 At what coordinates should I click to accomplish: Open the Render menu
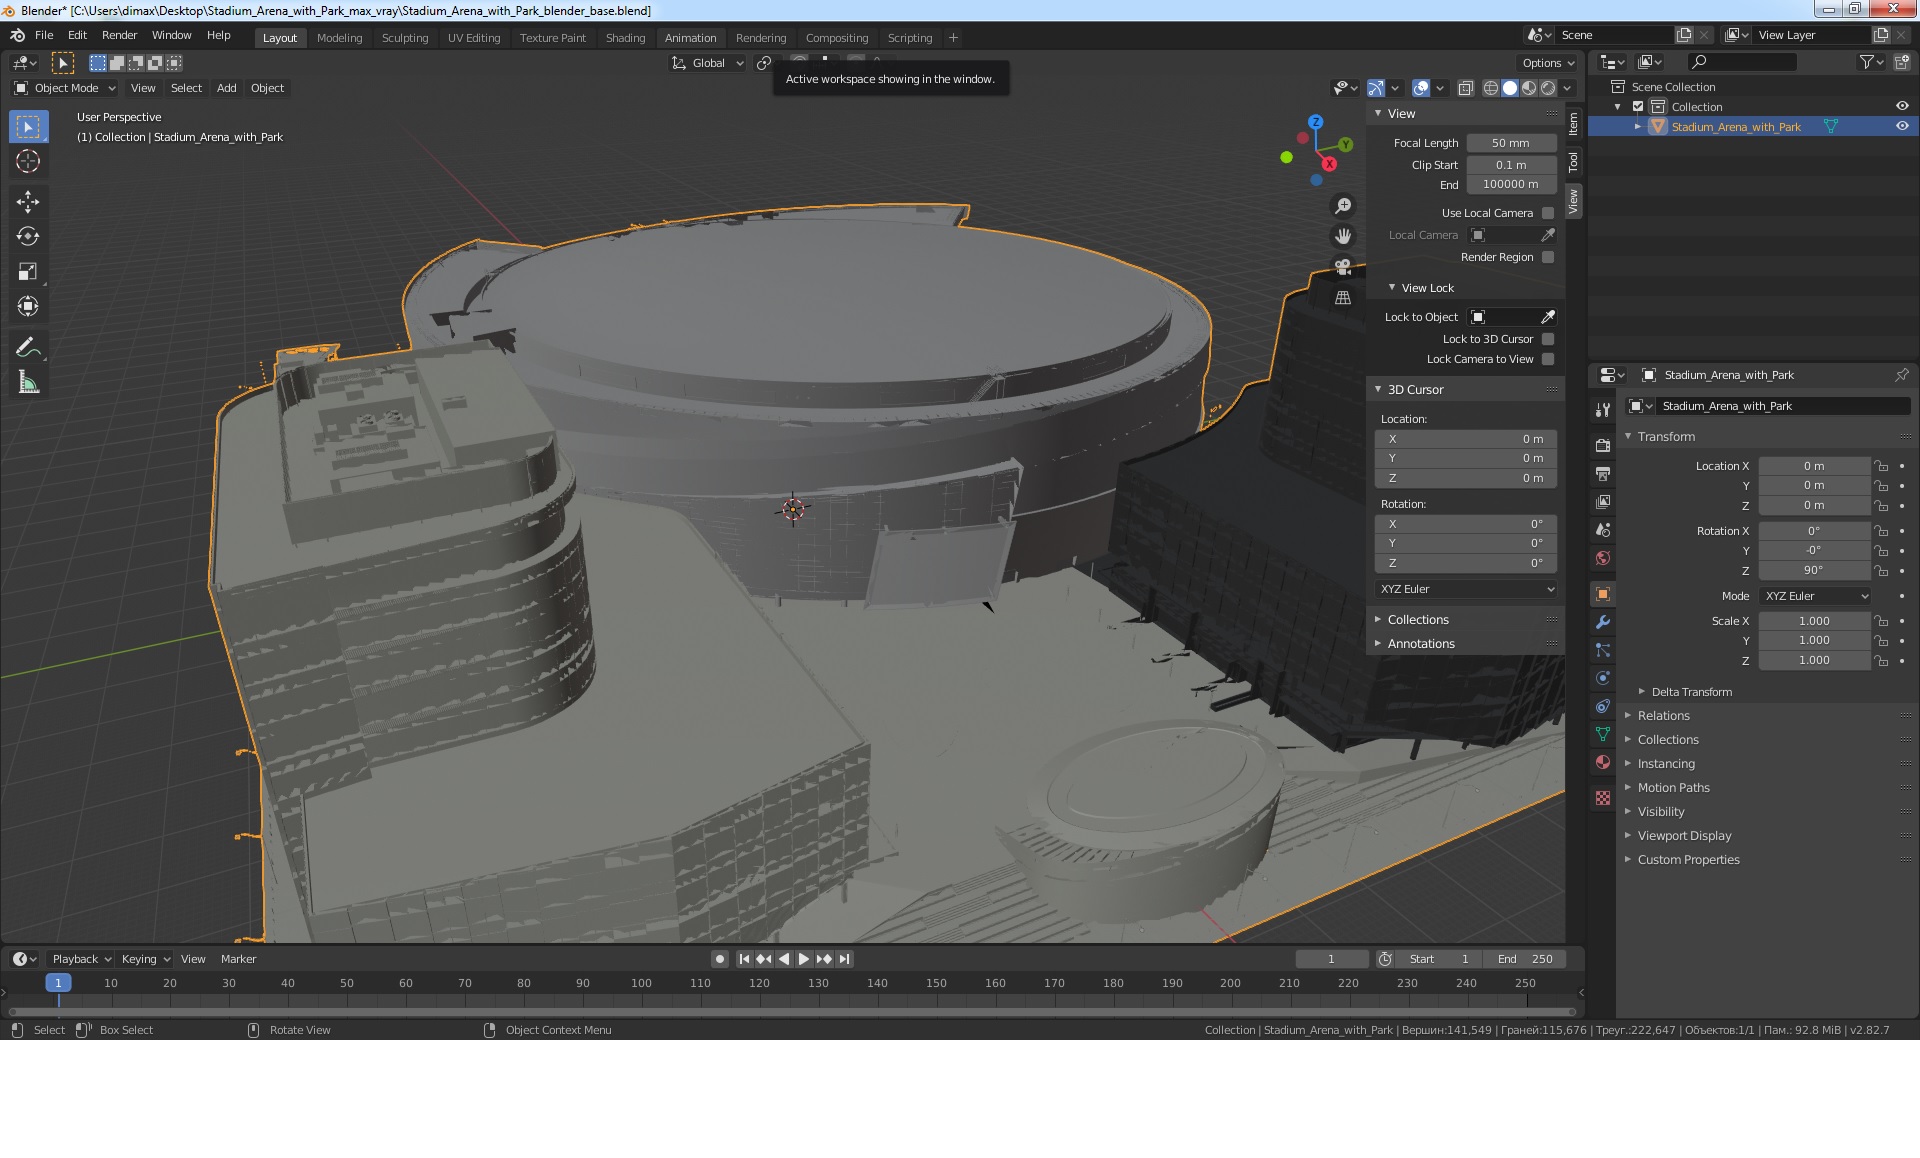click(119, 35)
